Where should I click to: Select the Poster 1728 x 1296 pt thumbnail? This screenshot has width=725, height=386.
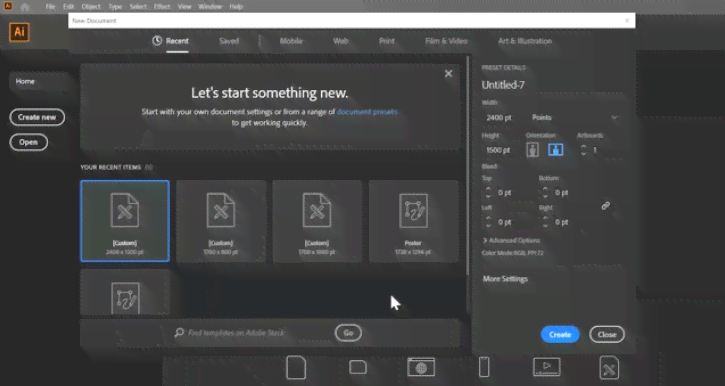pyautogui.click(x=413, y=221)
